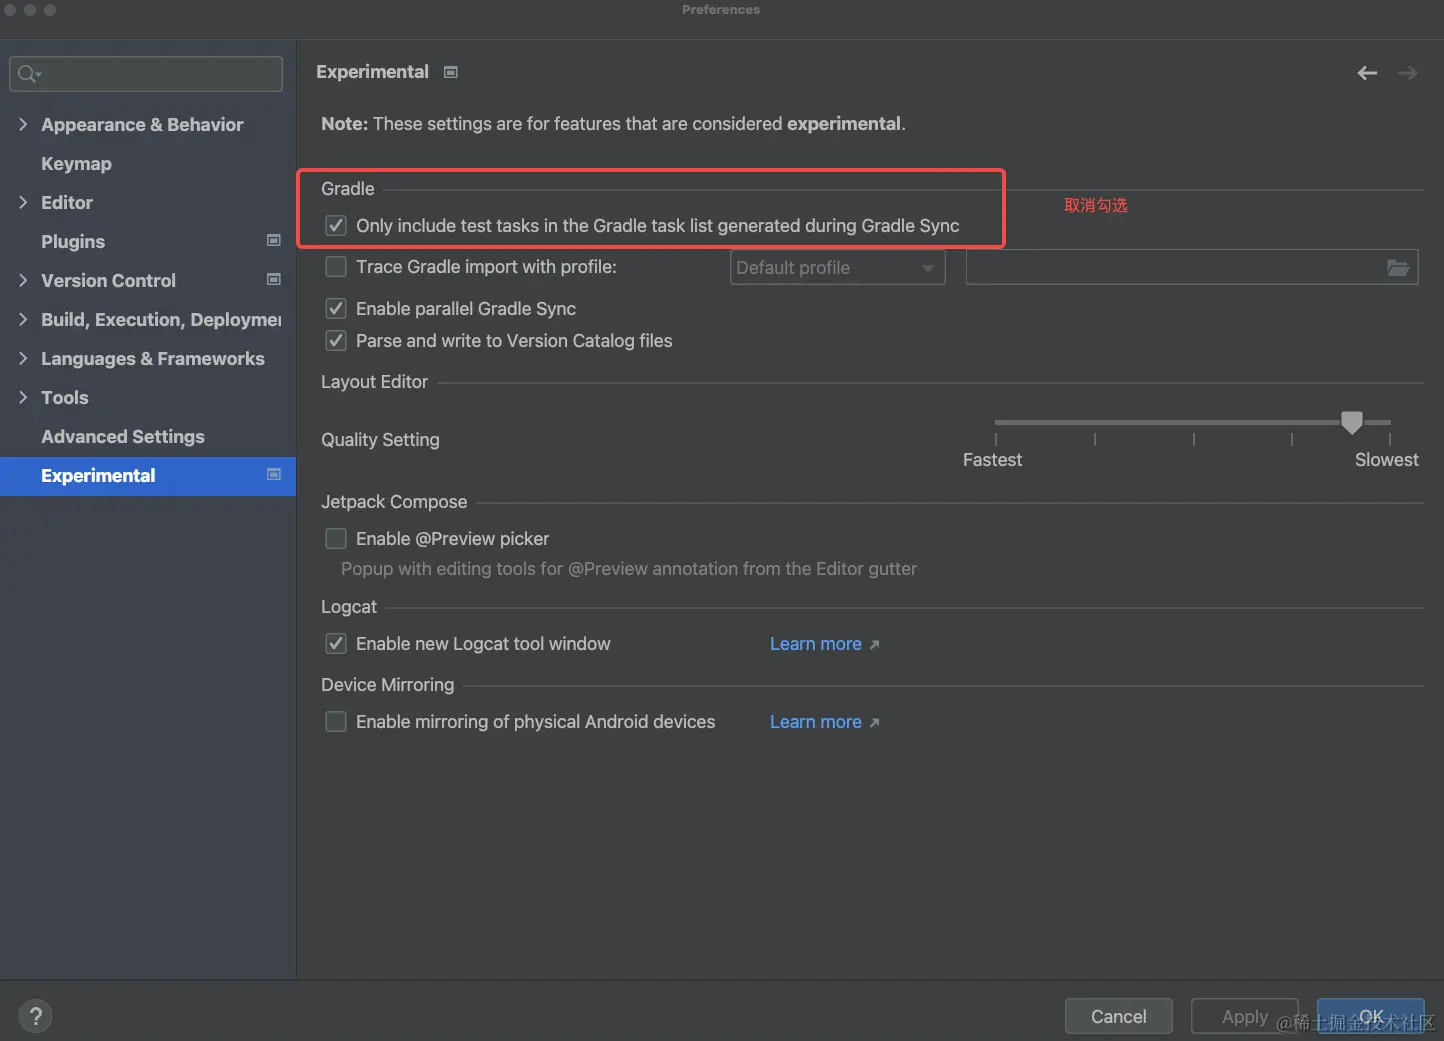1444x1041 pixels.
Task: Uncheck Only include test tasks checkbox
Action: point(336,226)
